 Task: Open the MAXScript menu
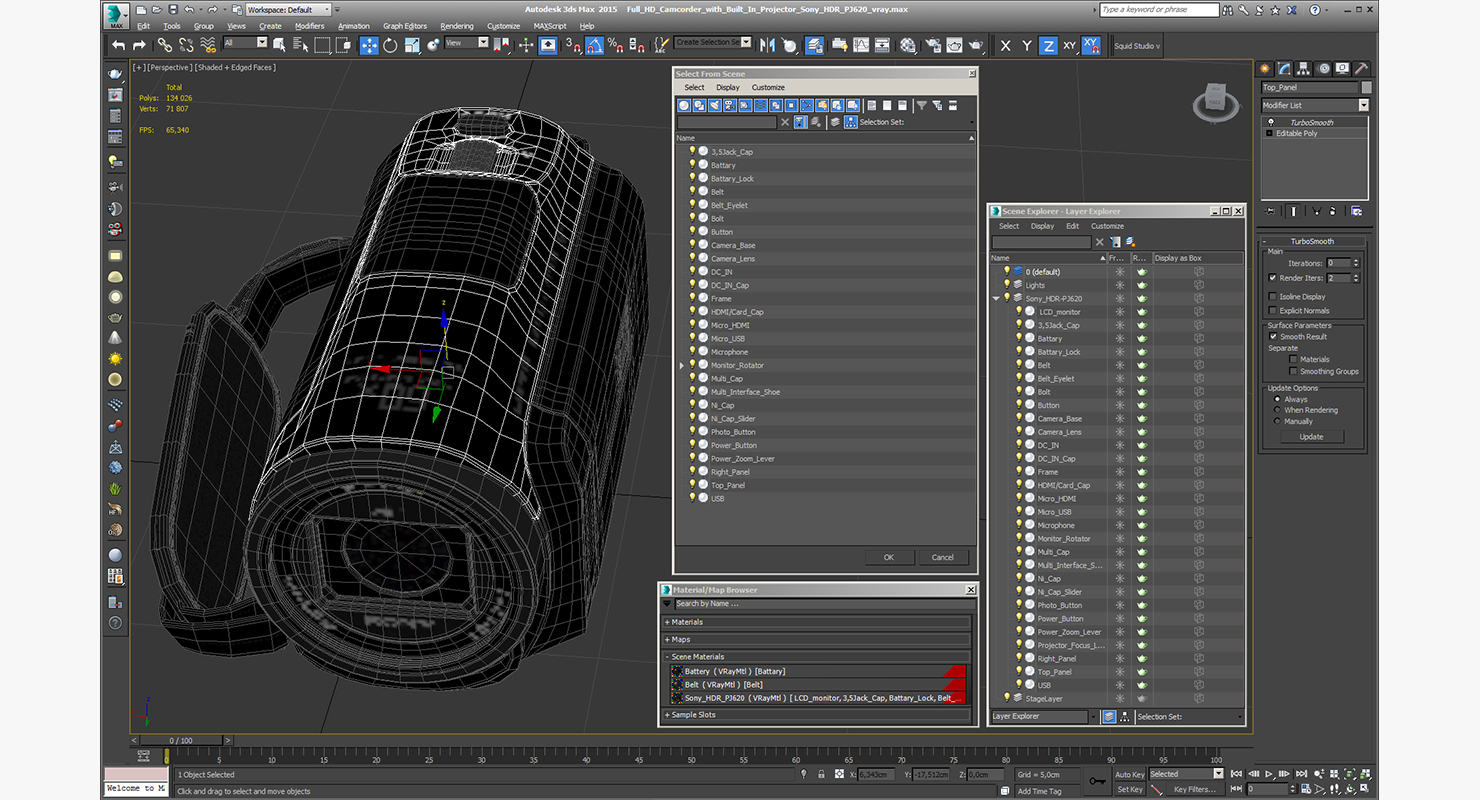pos(550,26)
